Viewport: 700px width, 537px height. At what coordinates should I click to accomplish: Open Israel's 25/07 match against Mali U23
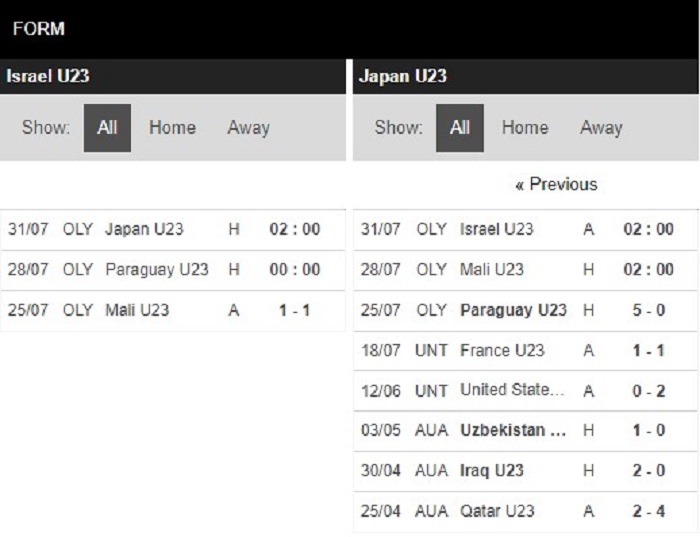173,311
